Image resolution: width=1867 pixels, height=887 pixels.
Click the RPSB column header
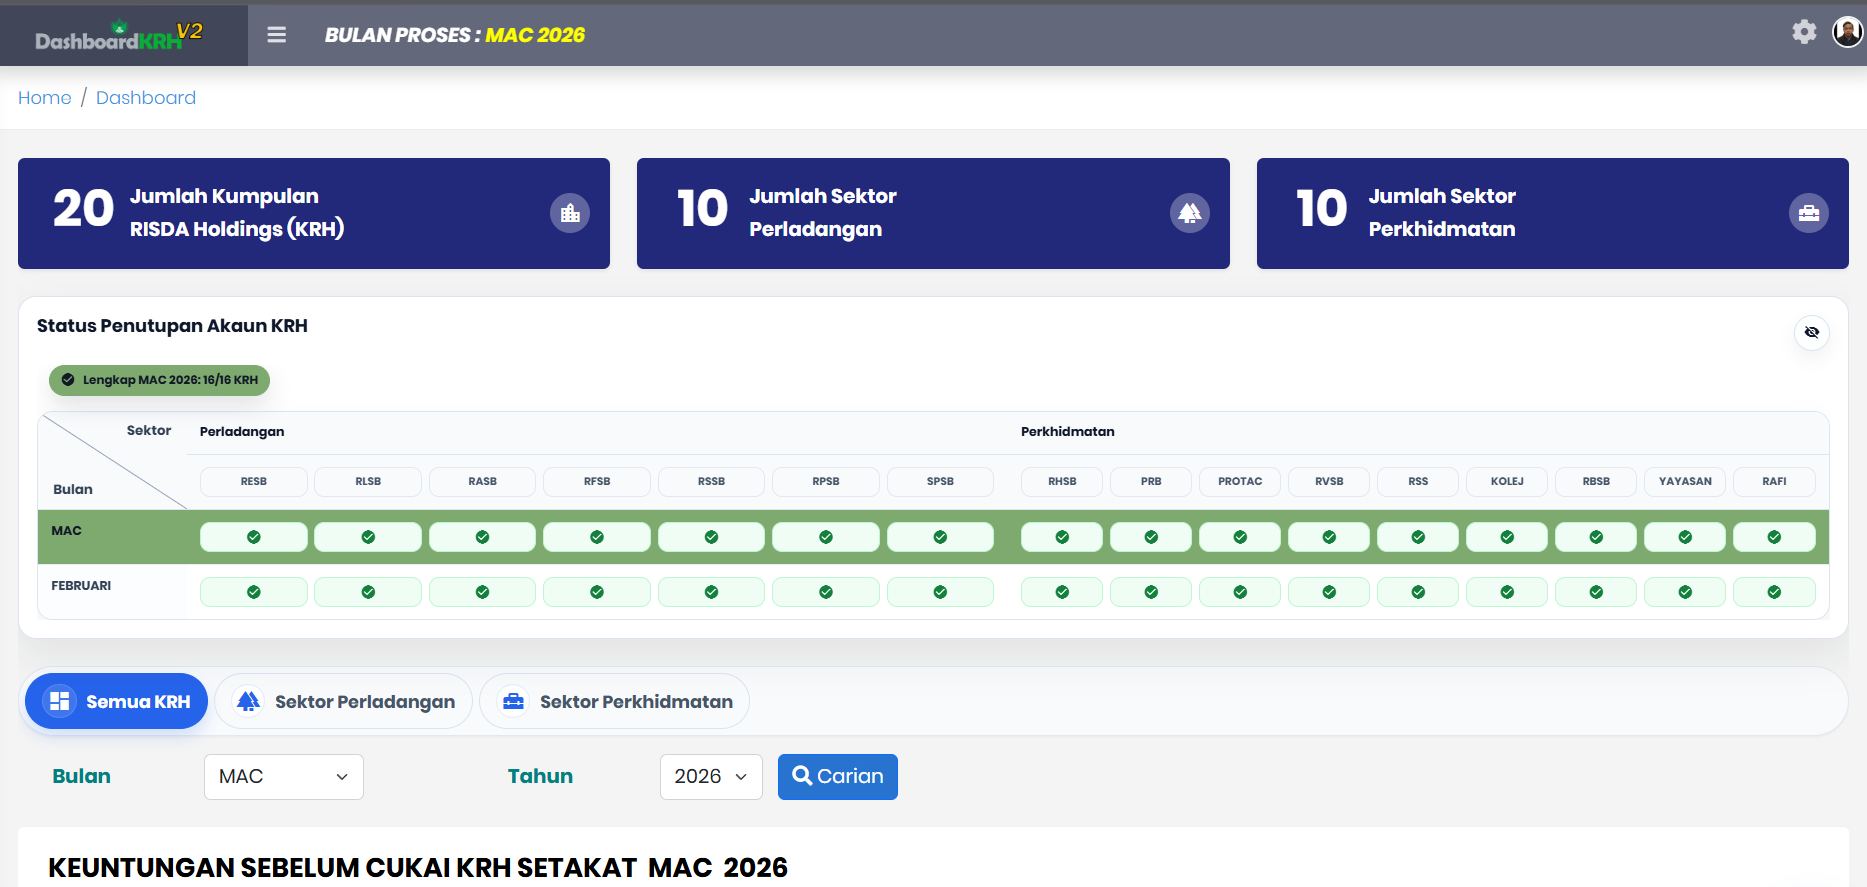(826, 481)
